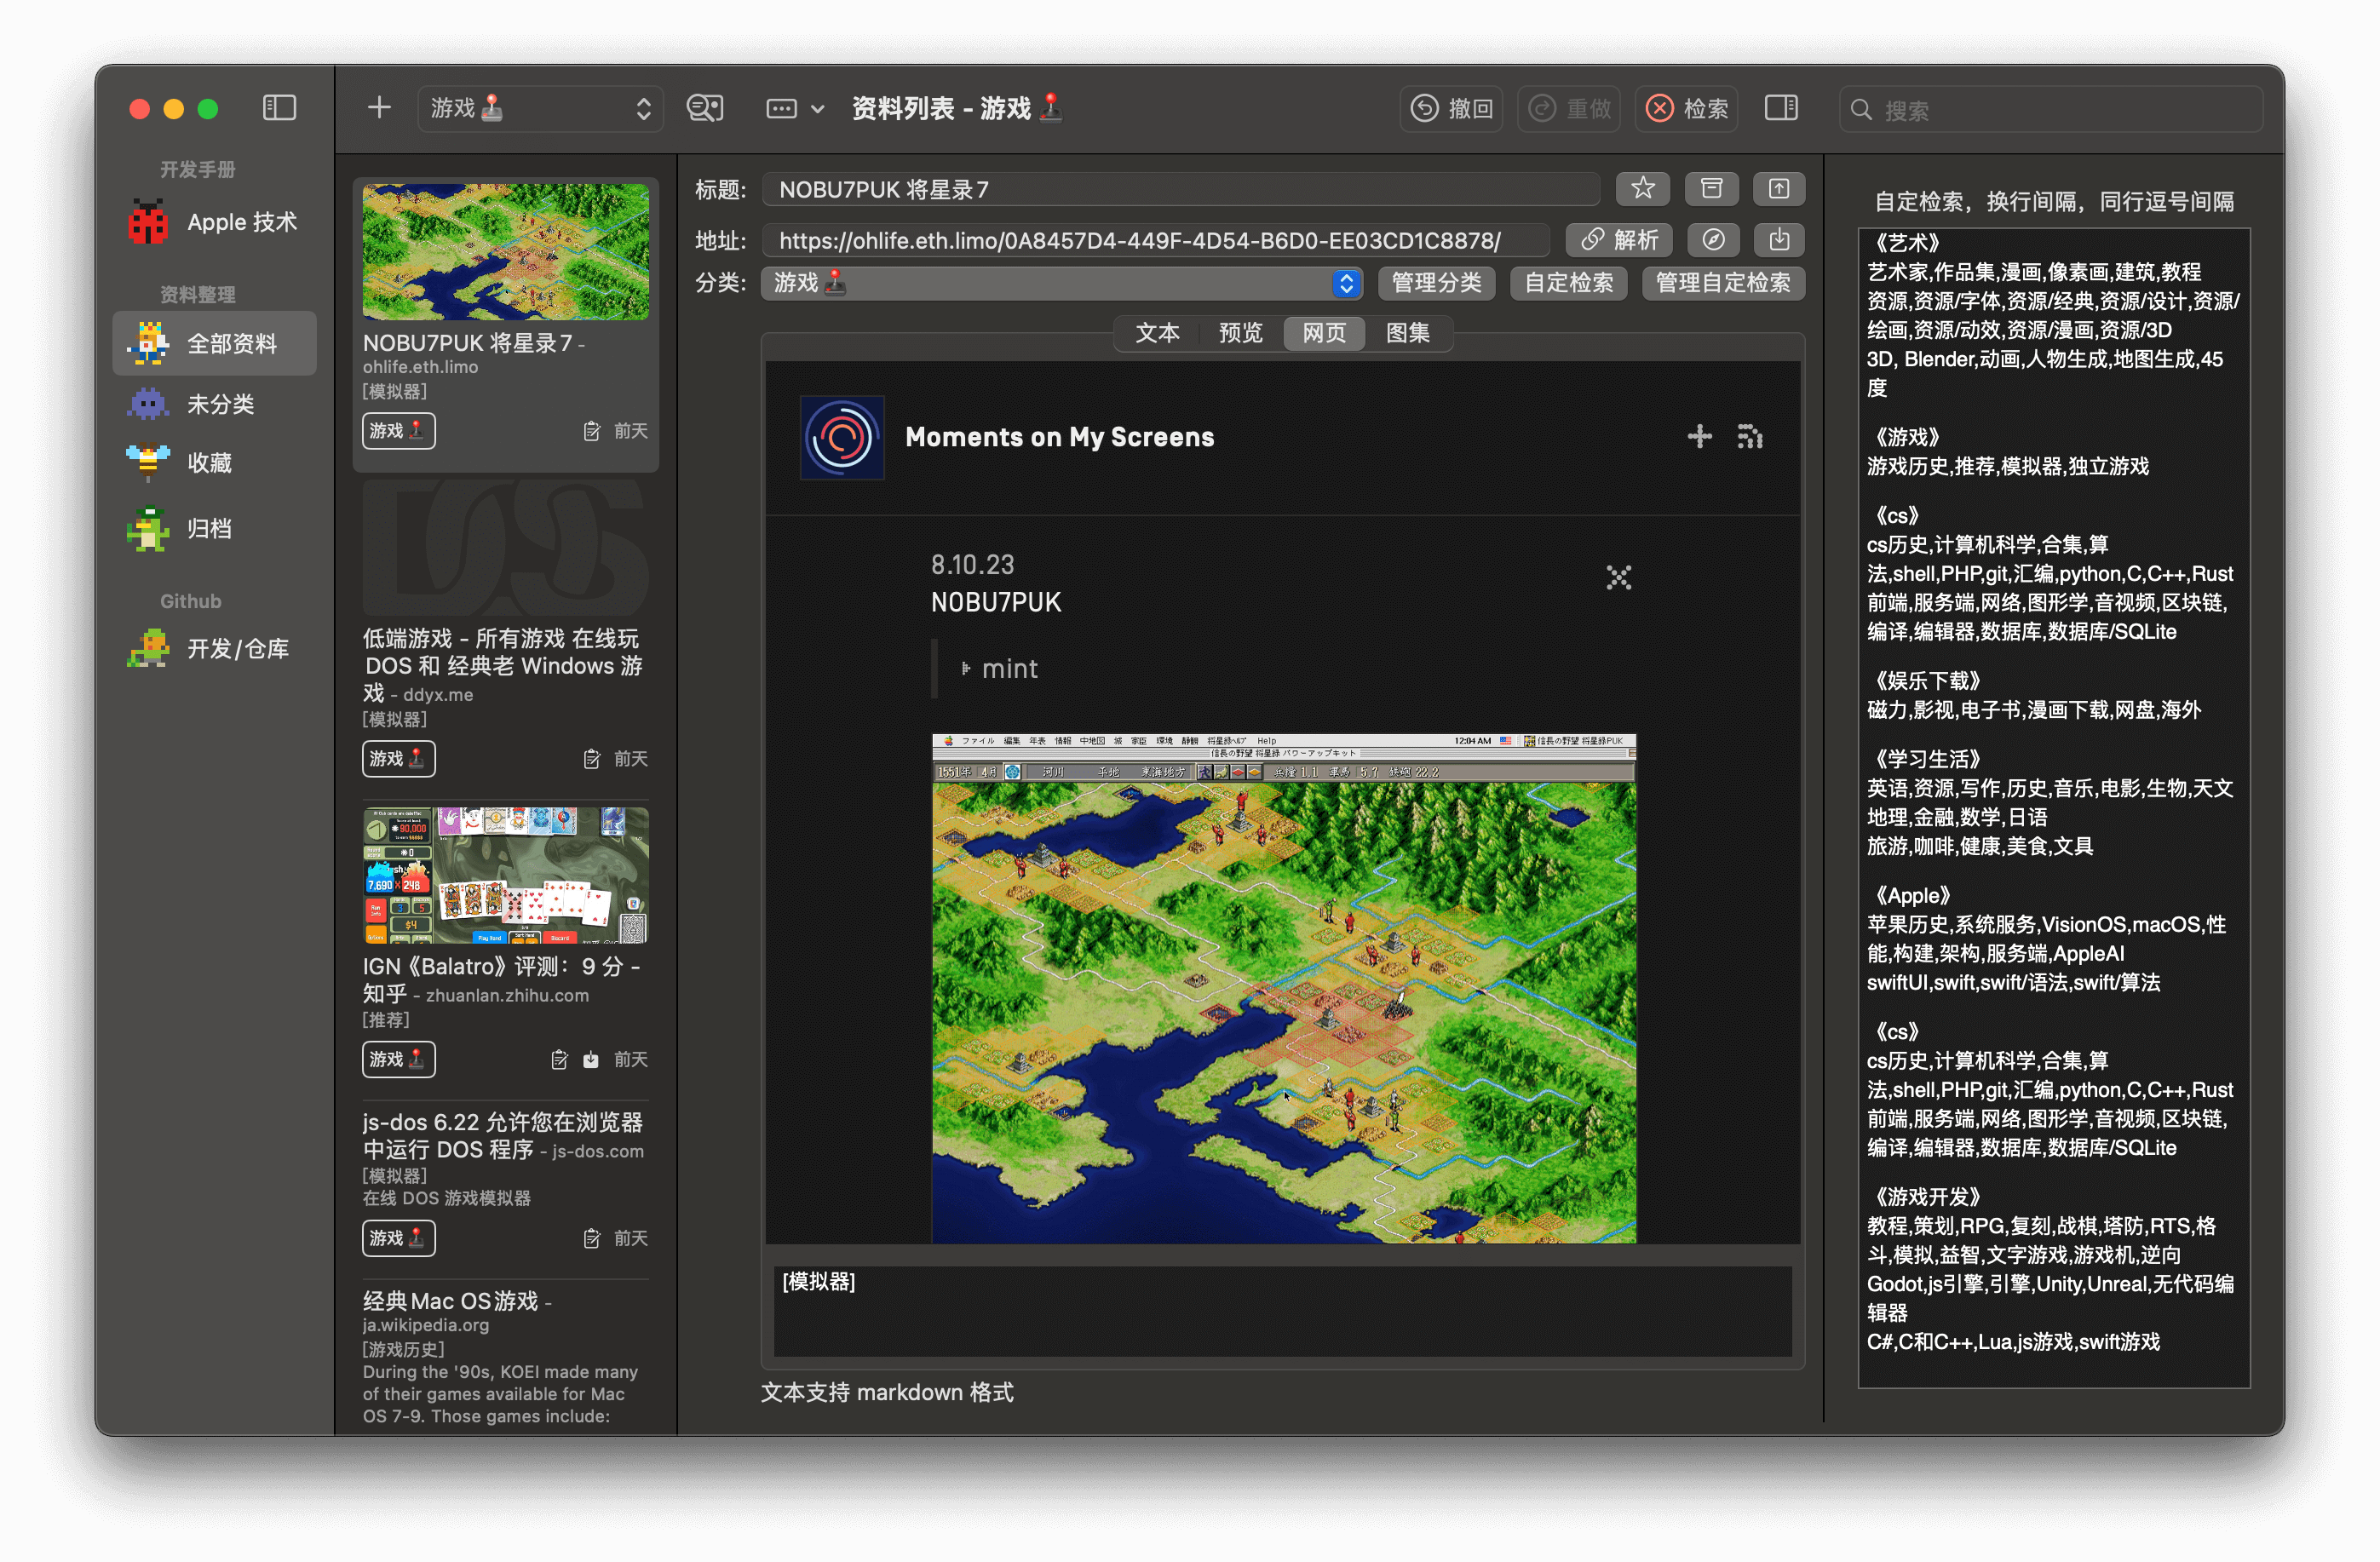The width and height of the screenshot is (2380, 1562).
Task: Edit the 地址 URL field
Action: 1155,240
